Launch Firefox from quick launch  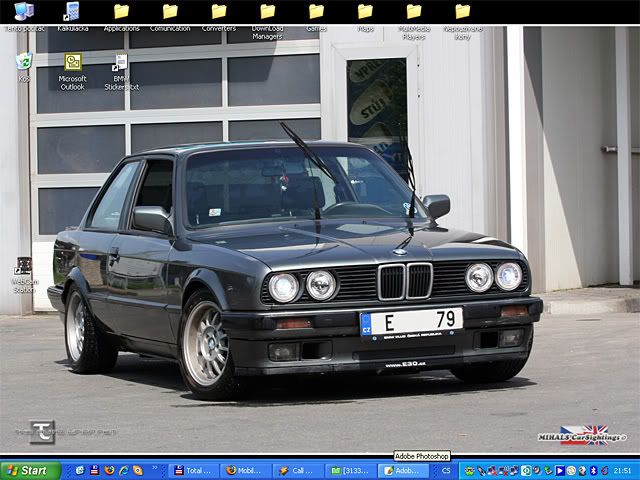click(x=109, y=471)
